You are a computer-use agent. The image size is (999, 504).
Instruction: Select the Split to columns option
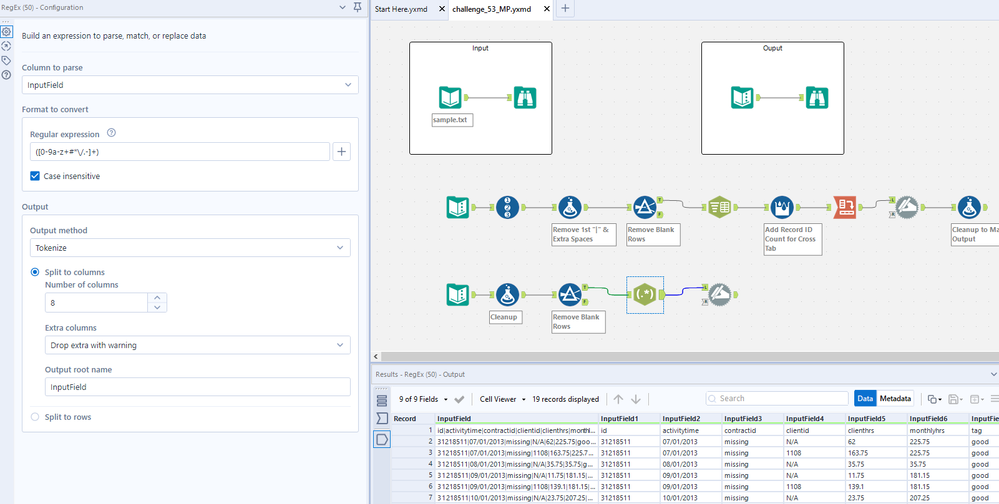tap(36, 272)
